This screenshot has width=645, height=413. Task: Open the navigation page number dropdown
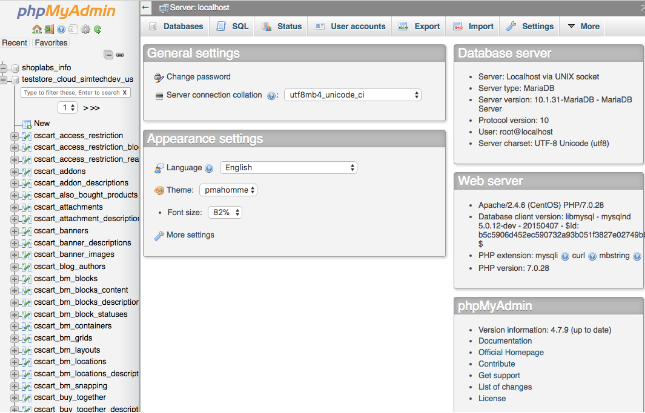pyautogui.click(x=67, y=108)
